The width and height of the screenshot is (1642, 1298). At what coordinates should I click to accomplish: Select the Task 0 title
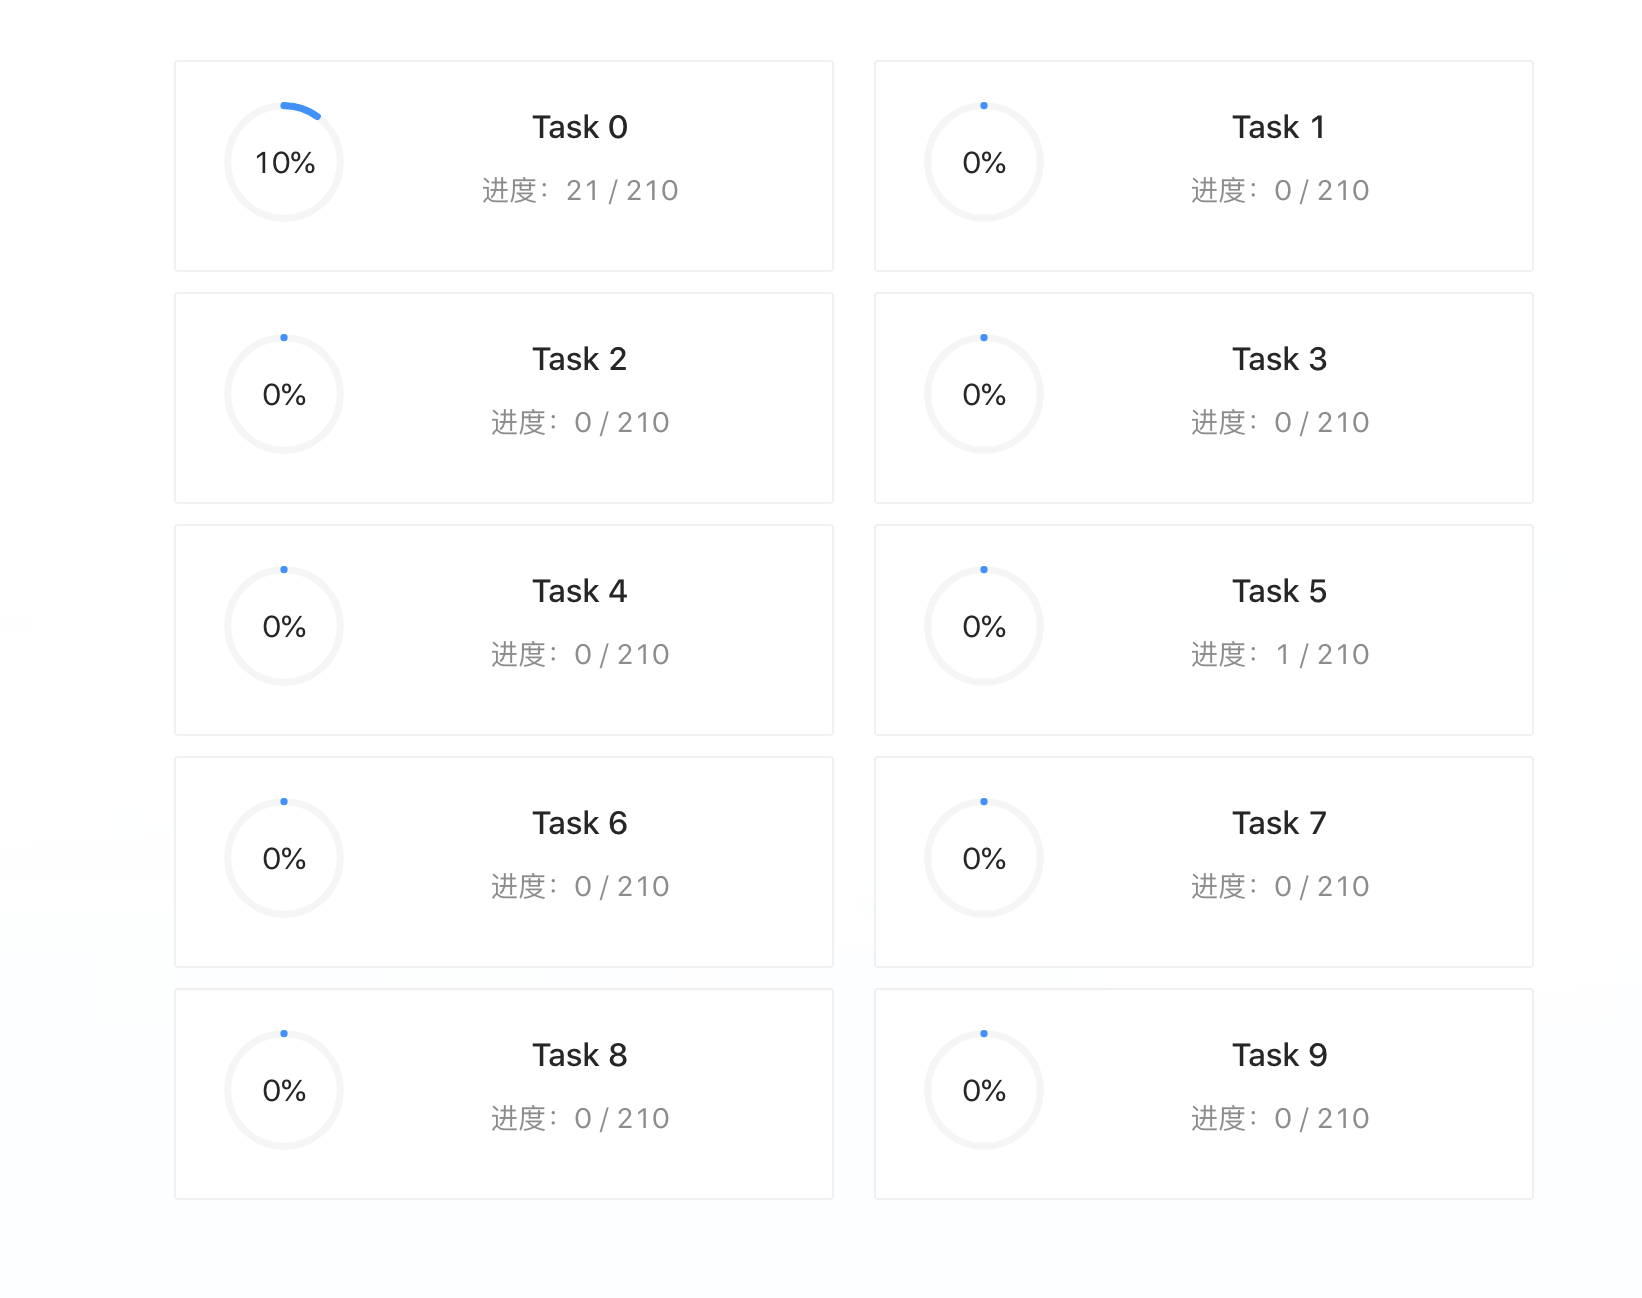(579, 127)
